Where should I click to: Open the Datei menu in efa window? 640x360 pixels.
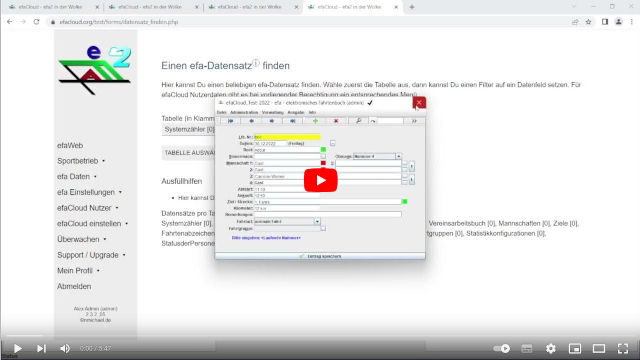pyautogui.click(x=222, y=112)
